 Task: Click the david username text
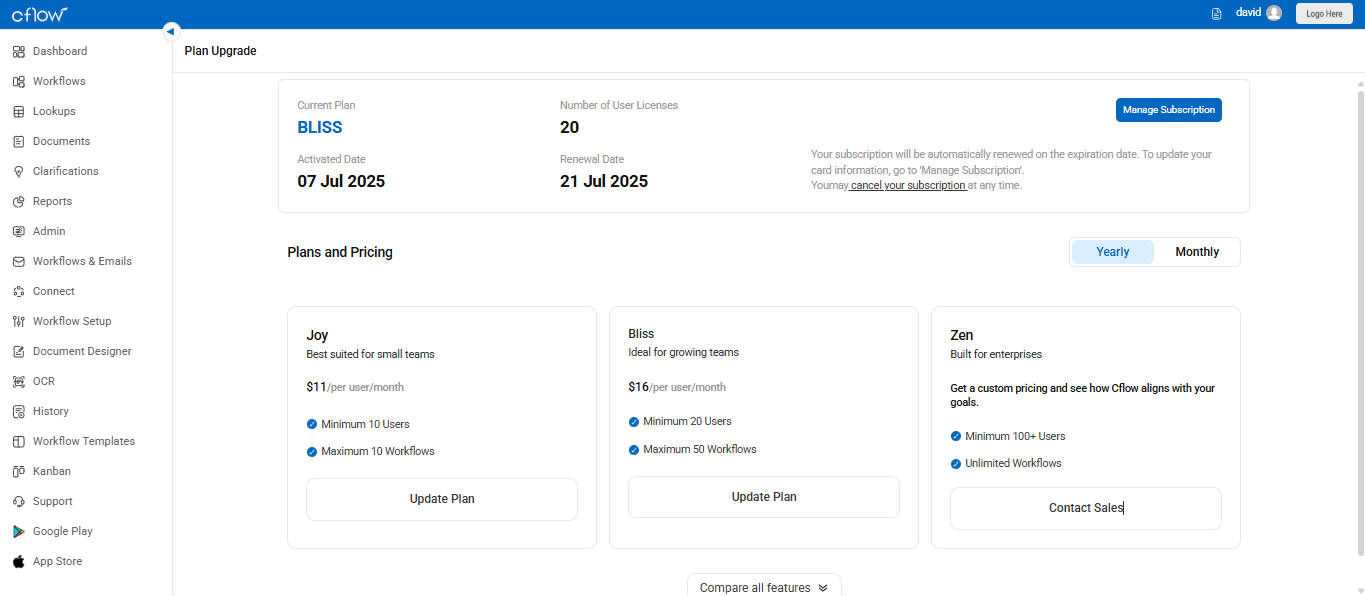tap(1248, 13)
